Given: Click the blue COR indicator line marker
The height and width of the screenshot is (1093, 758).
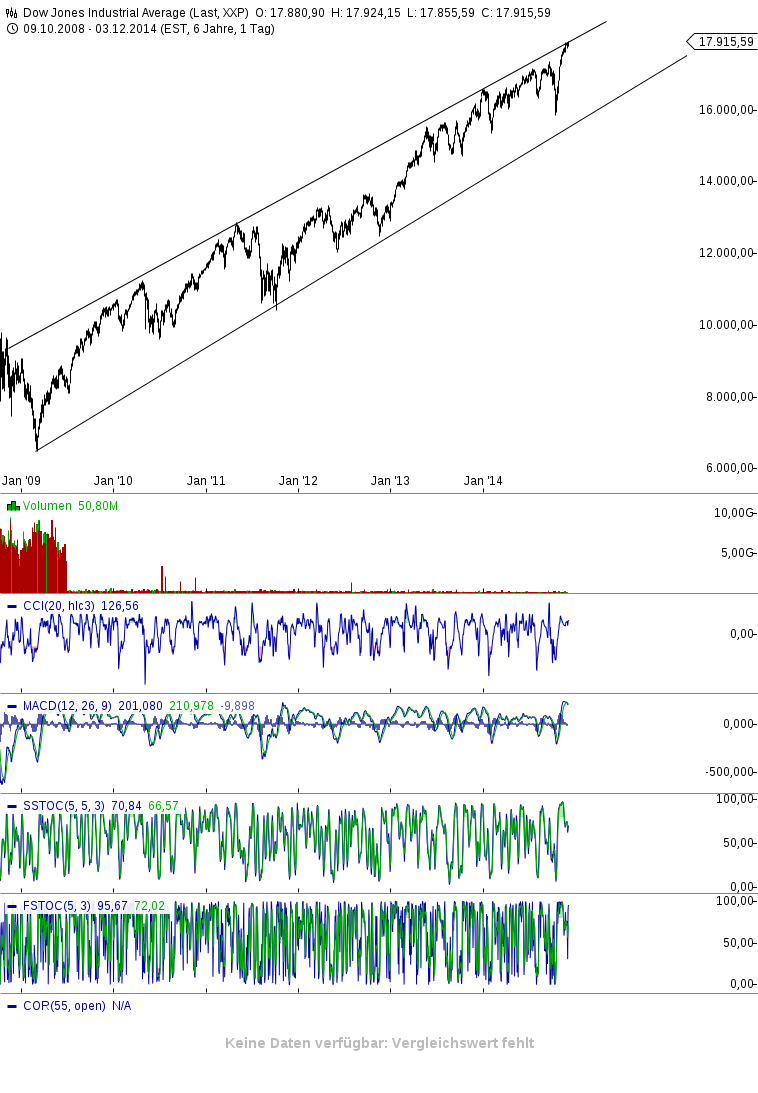Looking at the screenshot, I should [x=12, y=1007].
